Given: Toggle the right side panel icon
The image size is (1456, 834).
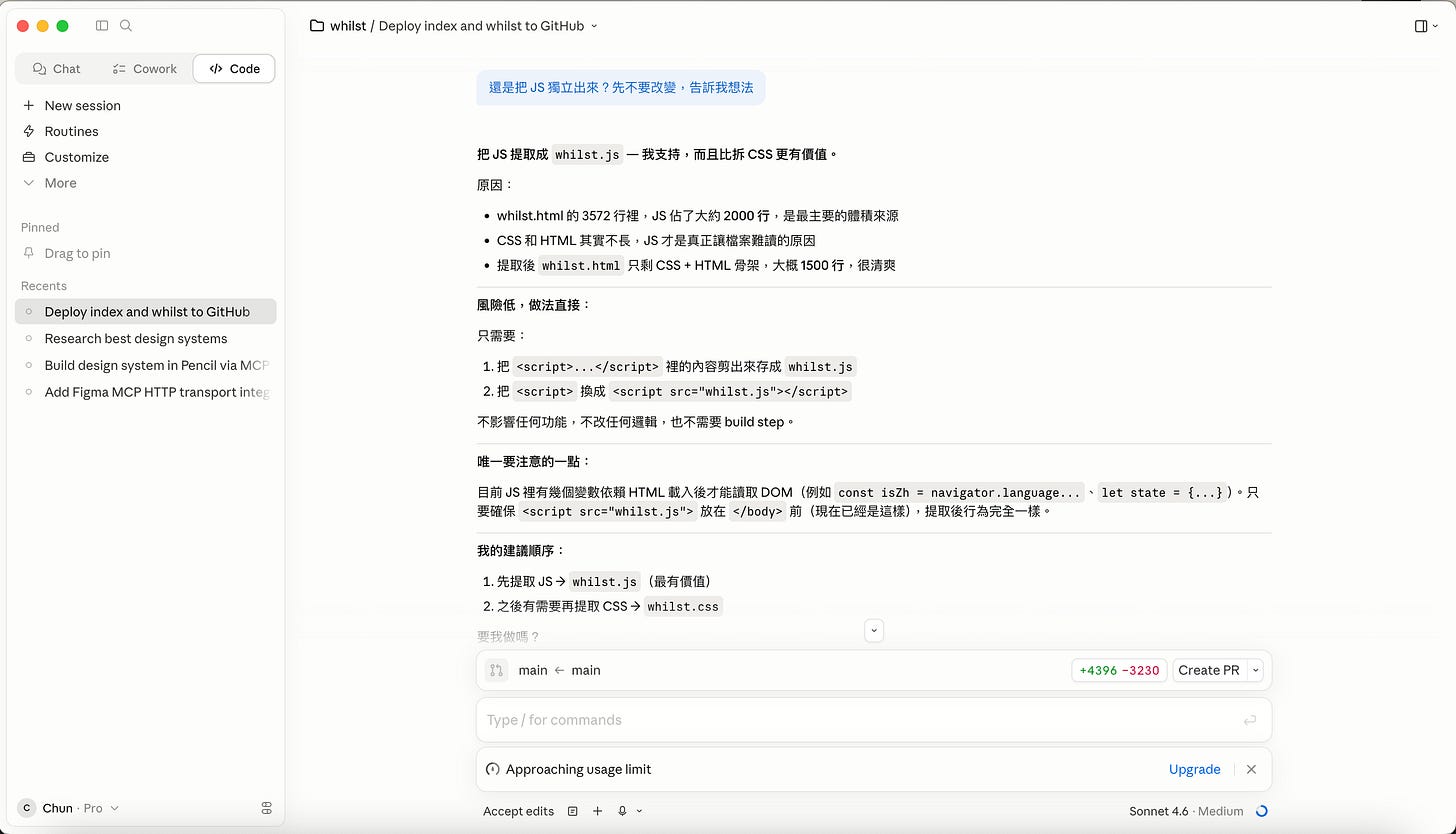Looking at the screenshot, I should [1421, 26].
